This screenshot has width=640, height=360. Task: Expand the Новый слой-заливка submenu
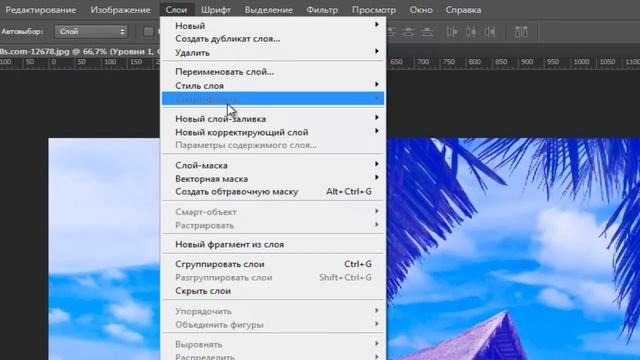pyautogui.click(x=273, y=119)
